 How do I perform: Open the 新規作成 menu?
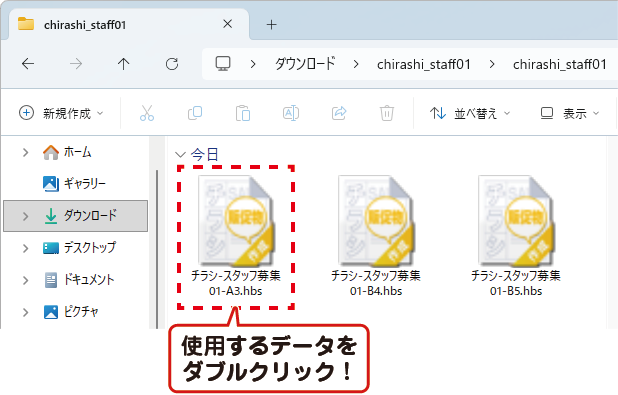coord(61,113)
